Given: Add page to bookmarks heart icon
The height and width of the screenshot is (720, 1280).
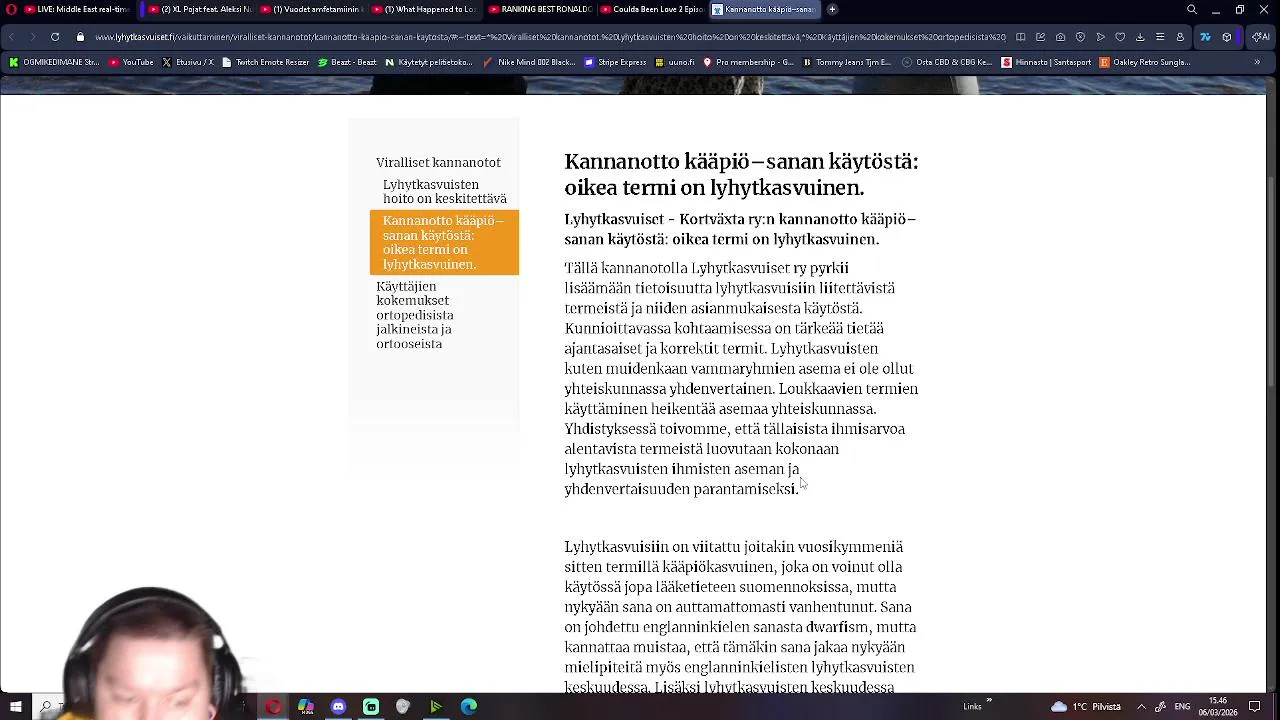Looking at the screenshot, I should coord(1120,37).
